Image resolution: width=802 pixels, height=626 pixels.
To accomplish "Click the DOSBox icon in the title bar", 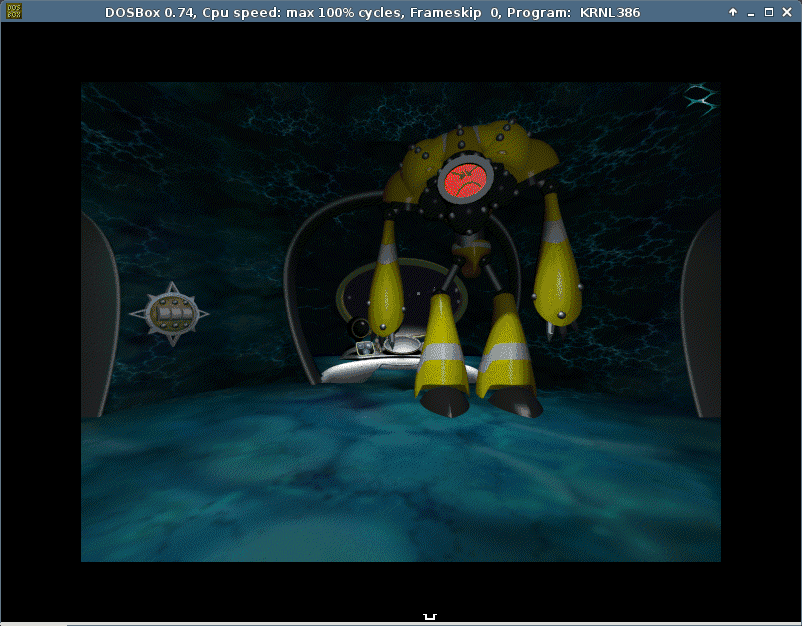I will click(x=14, y=11).
